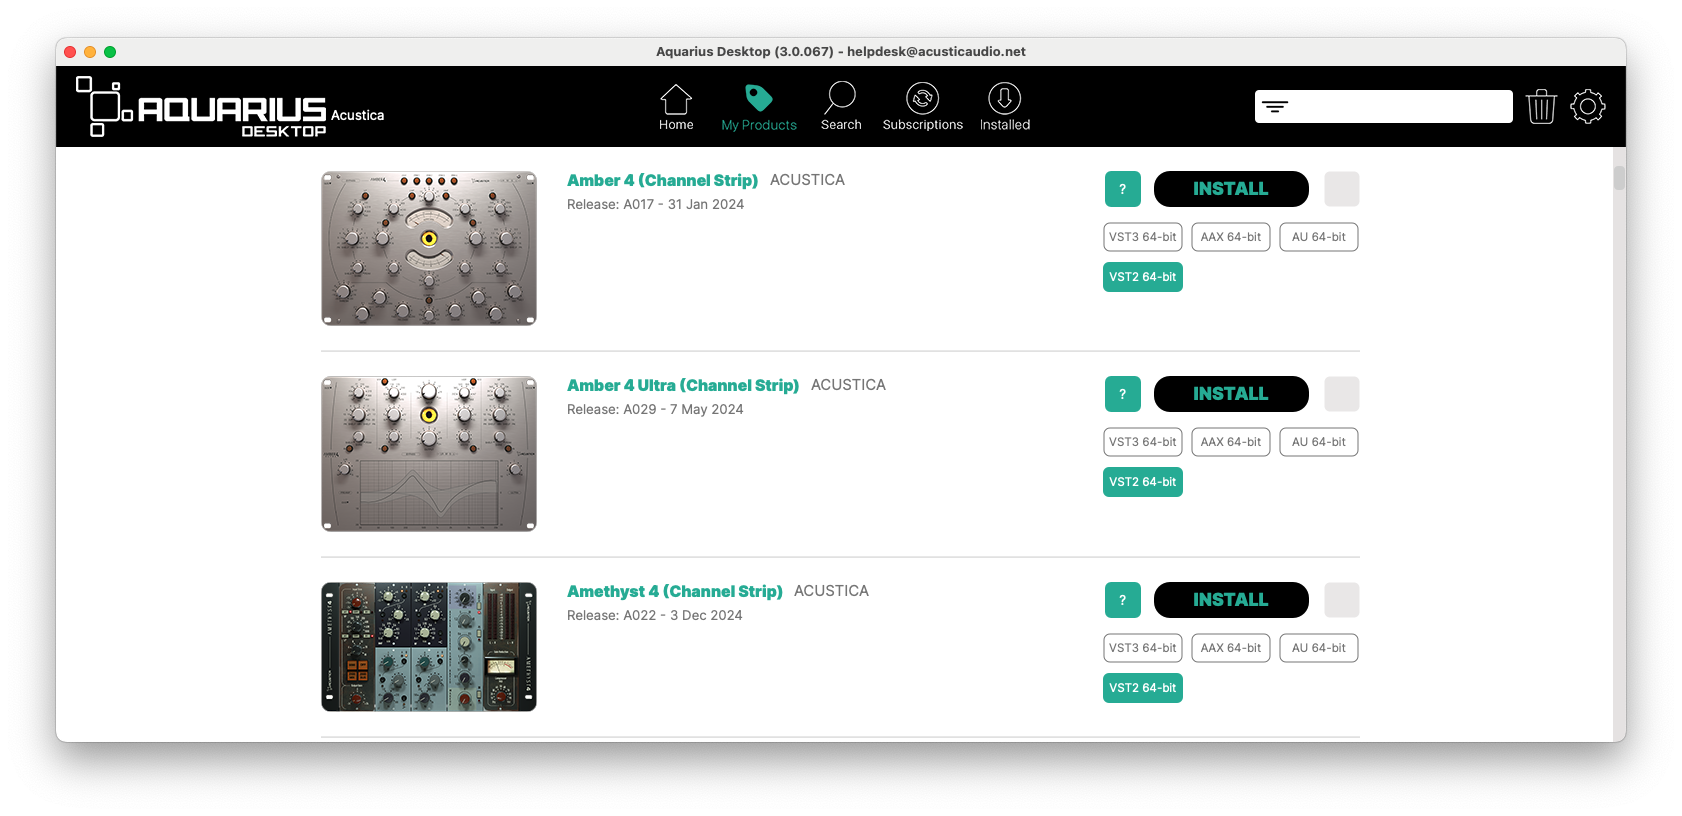Click into the product filter search field
Screen dimensions: 1682x816
(x=1384, y=106)
